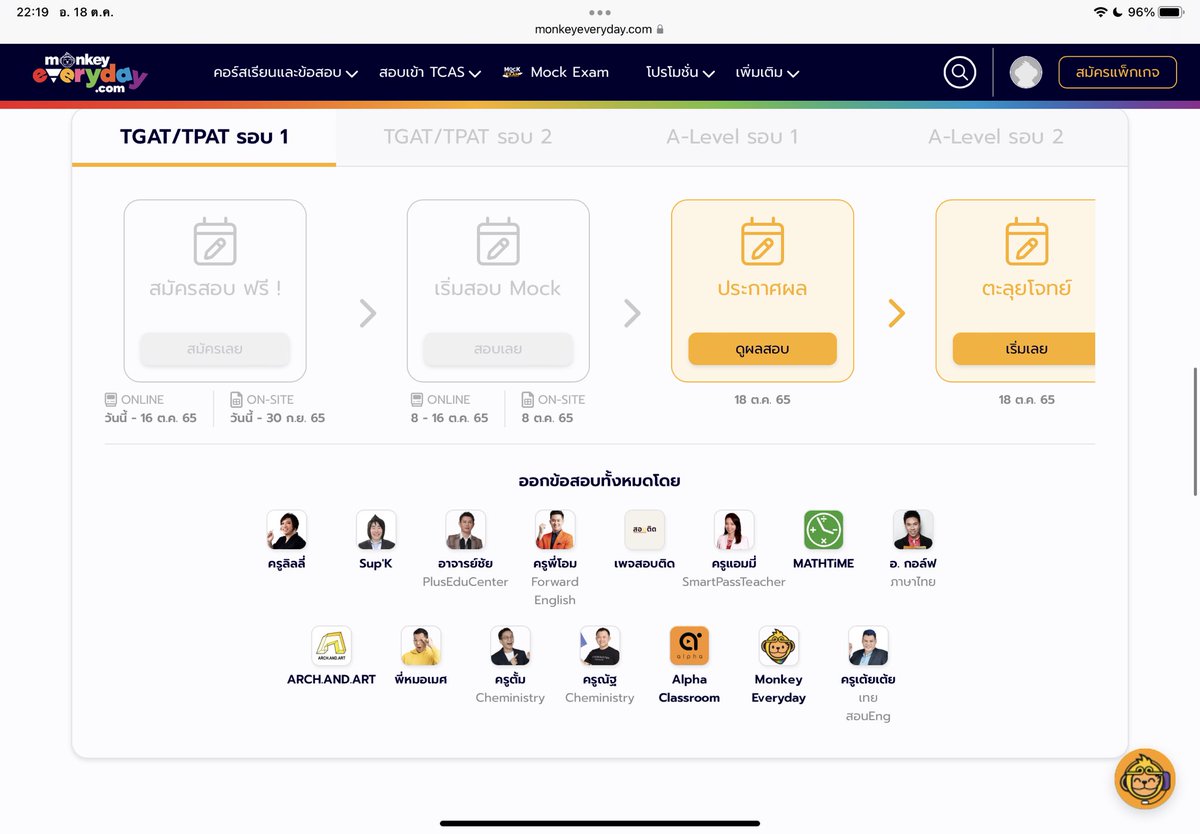Select the ครูพี่โอม tutor photo

[555, 530]
